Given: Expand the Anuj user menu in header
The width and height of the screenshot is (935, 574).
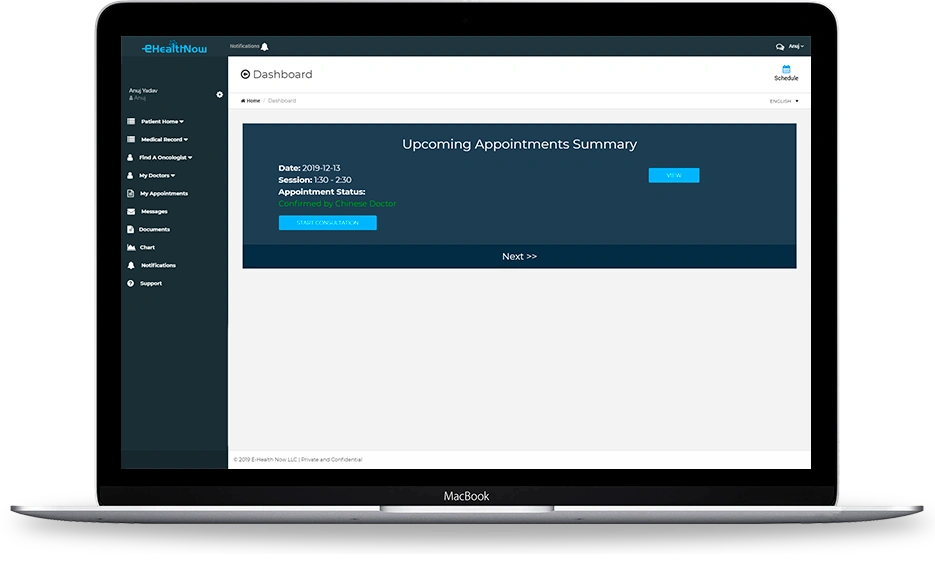Looking at the screenshot, I should tap(796, 46).
